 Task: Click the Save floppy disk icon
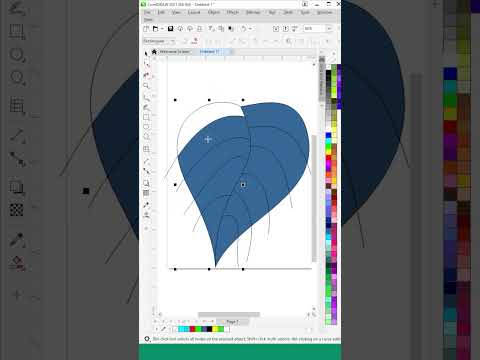(x=170, y=29)
